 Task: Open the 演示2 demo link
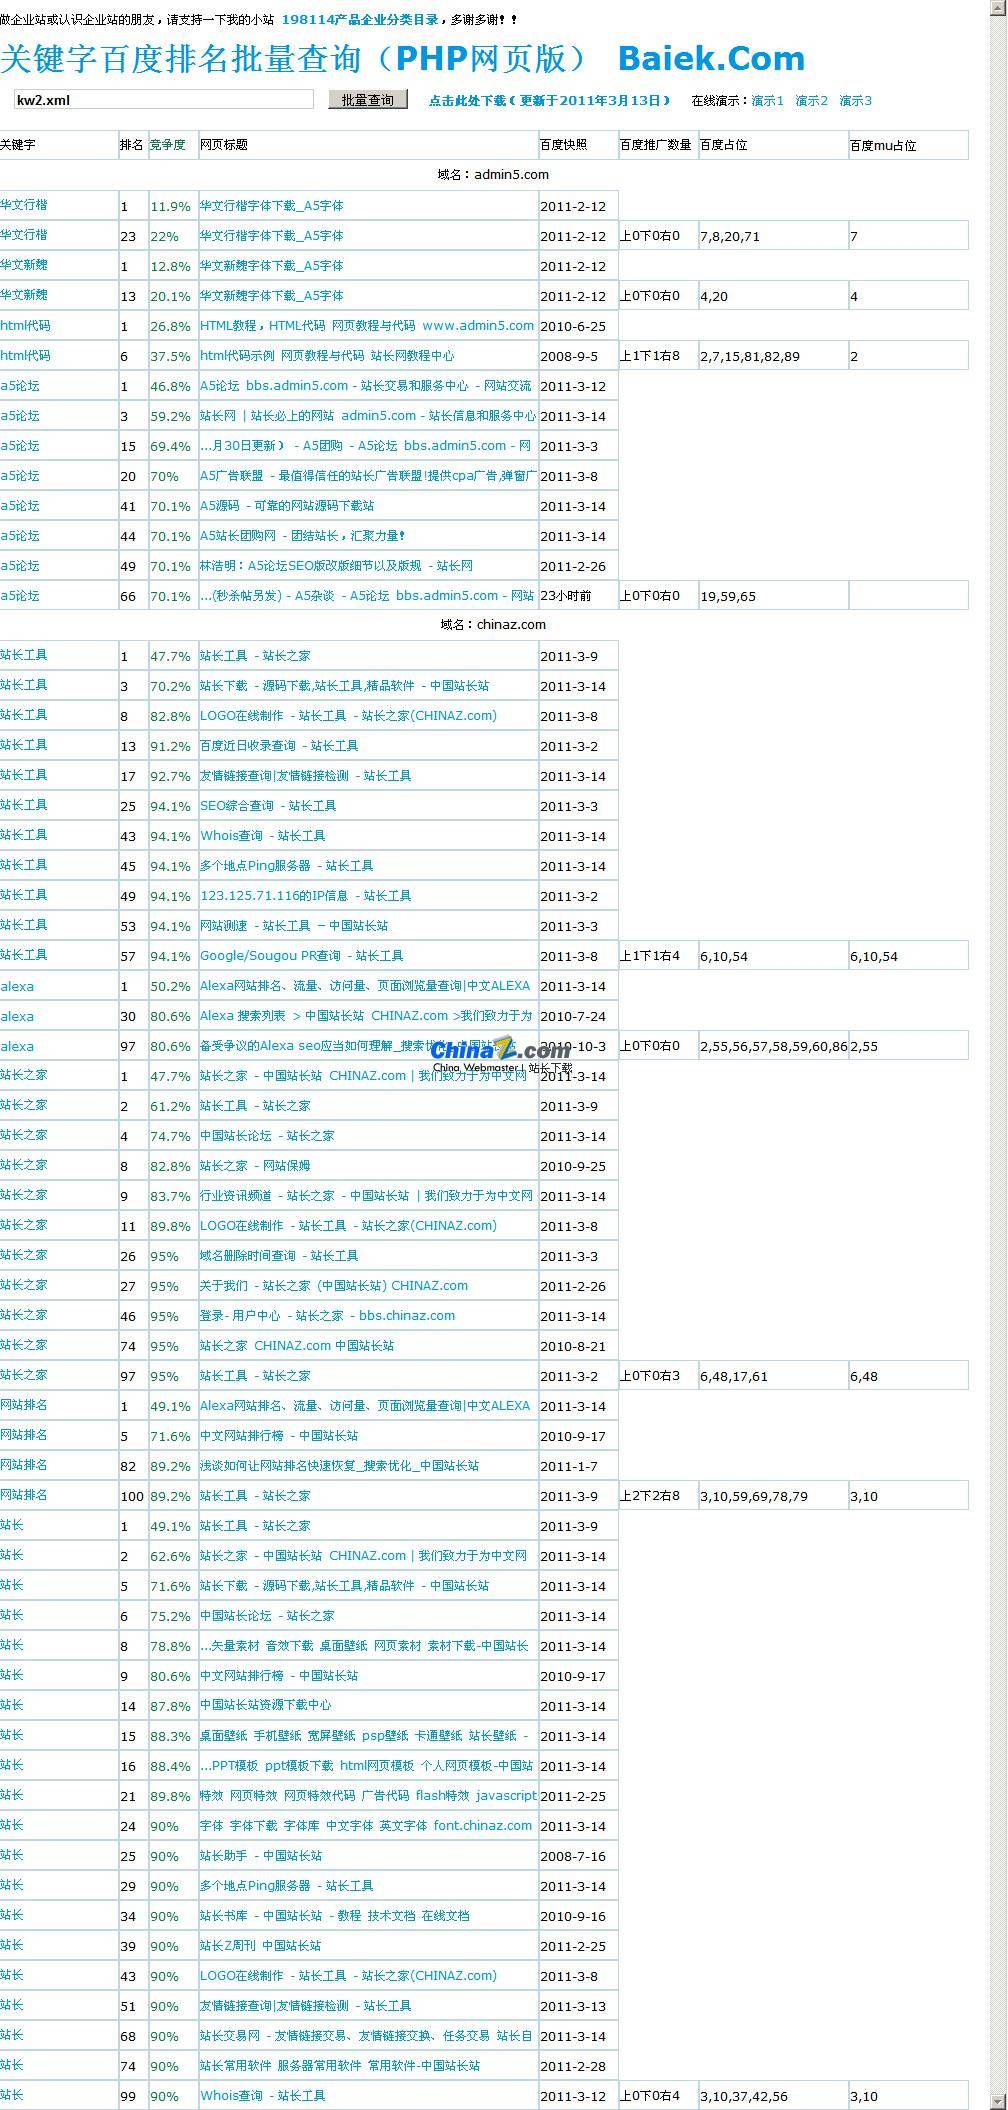[x=811, y=101]
